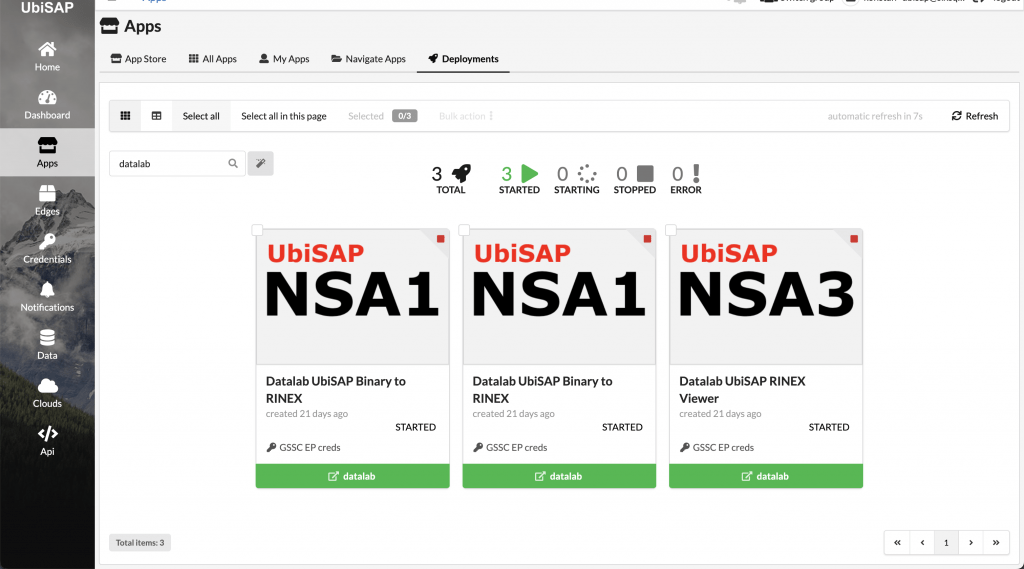This screenshot has width=1024, height=569.
Task: Click Select all
Action: pyautogui.click(x=201, y=116)
